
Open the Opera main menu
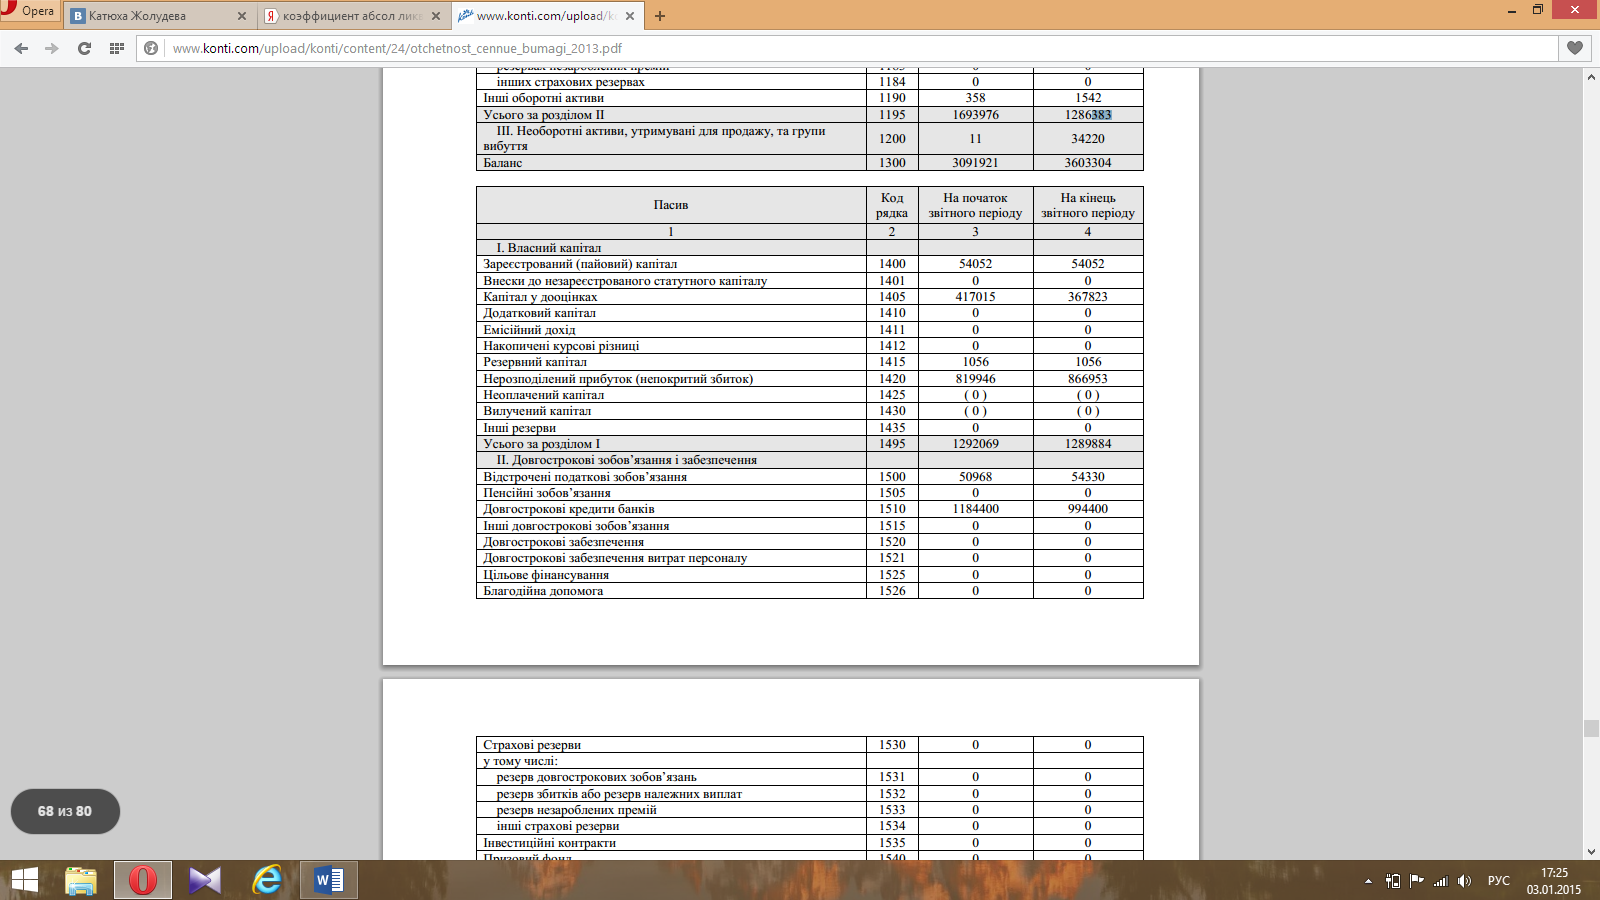29,11
